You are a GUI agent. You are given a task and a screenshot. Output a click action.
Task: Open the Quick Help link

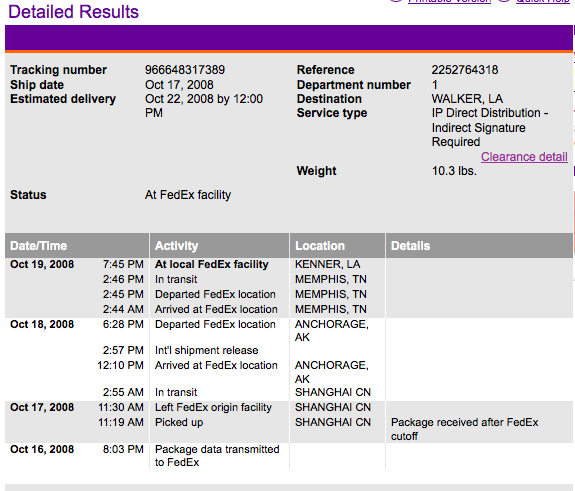pyautogui.click(x=542, y=1)
